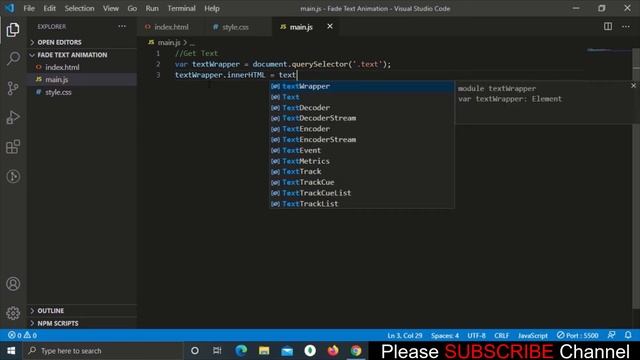Open File Explorer from the taskbar

[x=264, y=351]
